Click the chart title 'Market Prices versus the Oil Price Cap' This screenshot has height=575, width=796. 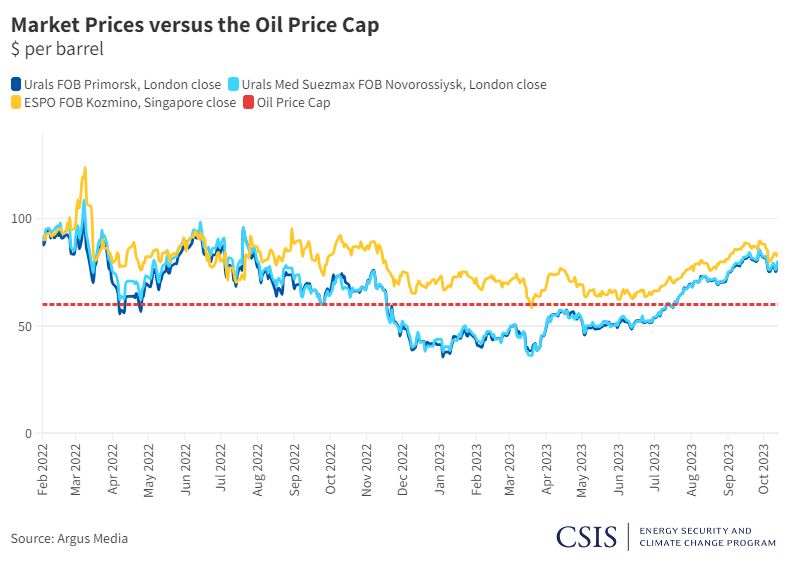[x=195, y=26]
